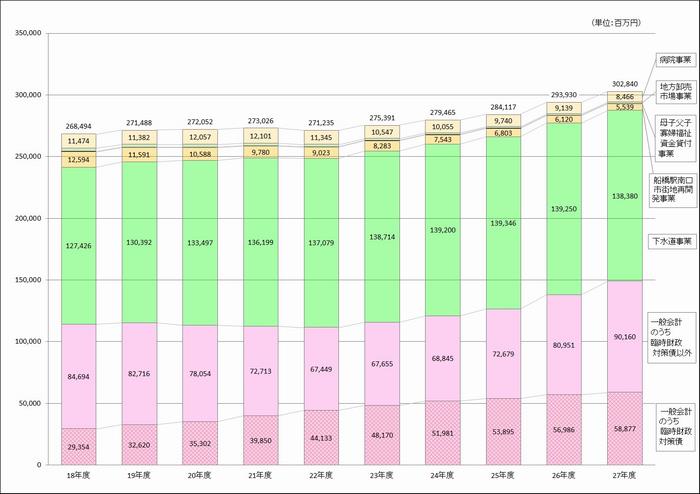
Task: Select the green segment labeled 137,079
Action: [321, 243]
